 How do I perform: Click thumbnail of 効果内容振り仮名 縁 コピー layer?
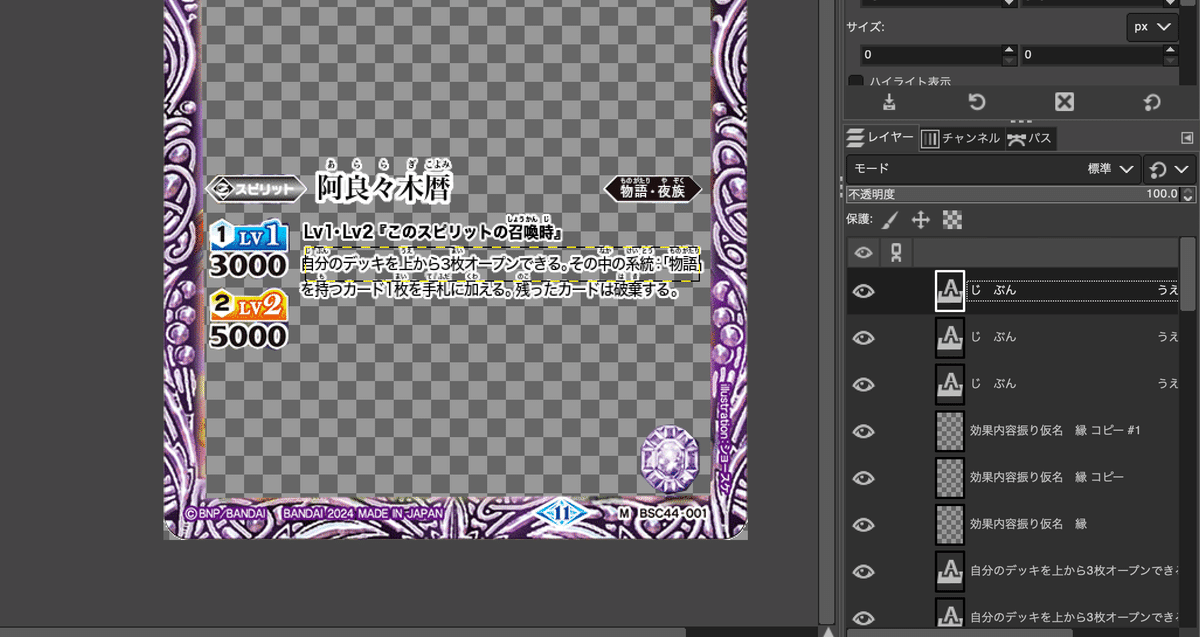[949, 477]
